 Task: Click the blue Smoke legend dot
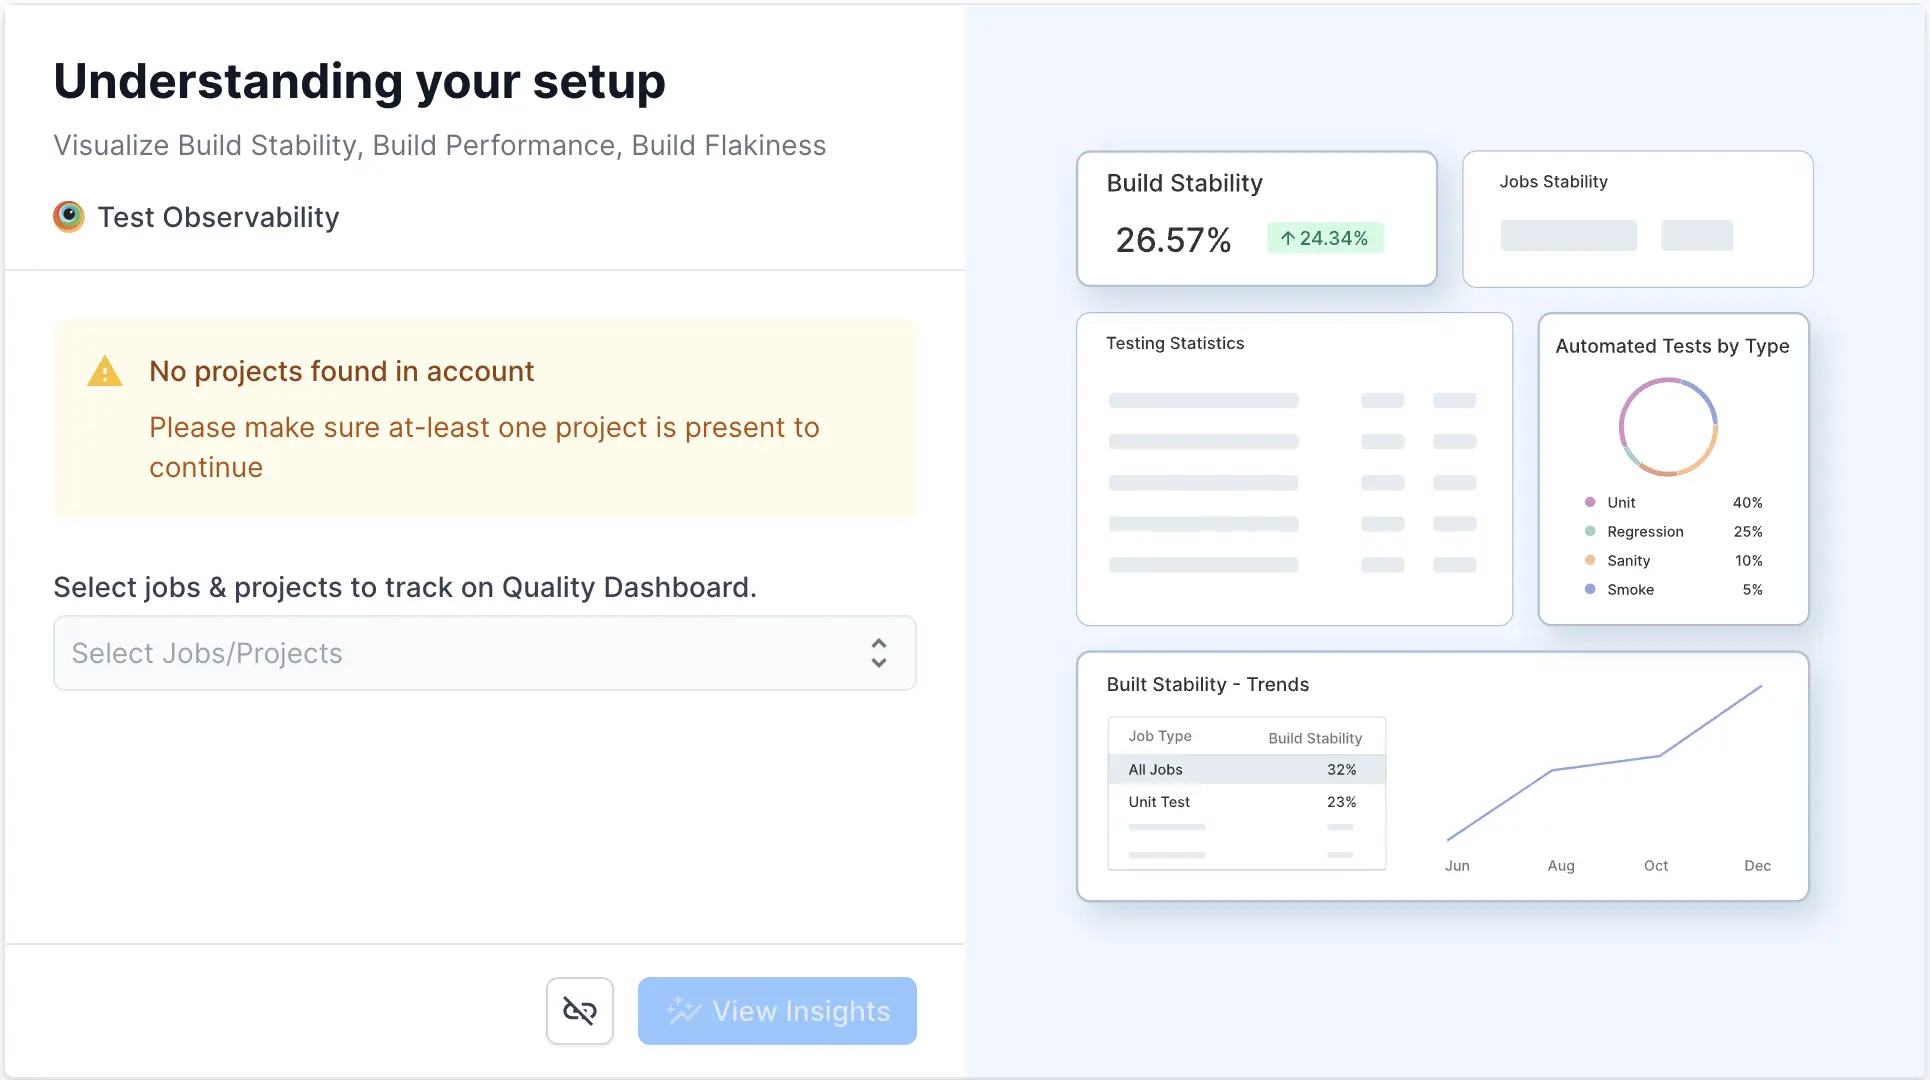click(x=1590, y=590)
